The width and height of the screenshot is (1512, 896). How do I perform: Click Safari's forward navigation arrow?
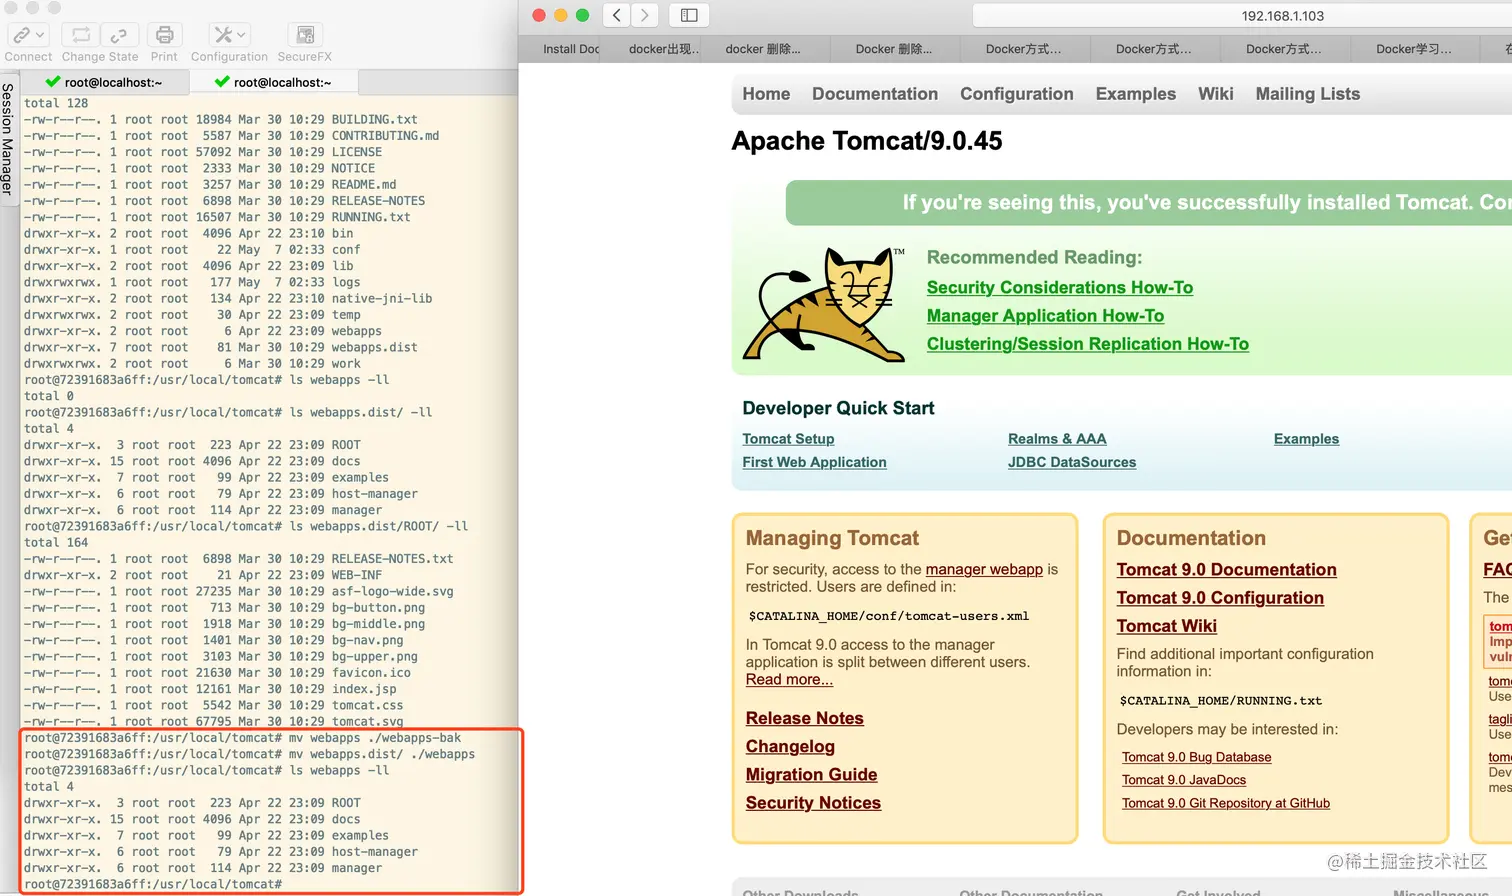(645, 15)
